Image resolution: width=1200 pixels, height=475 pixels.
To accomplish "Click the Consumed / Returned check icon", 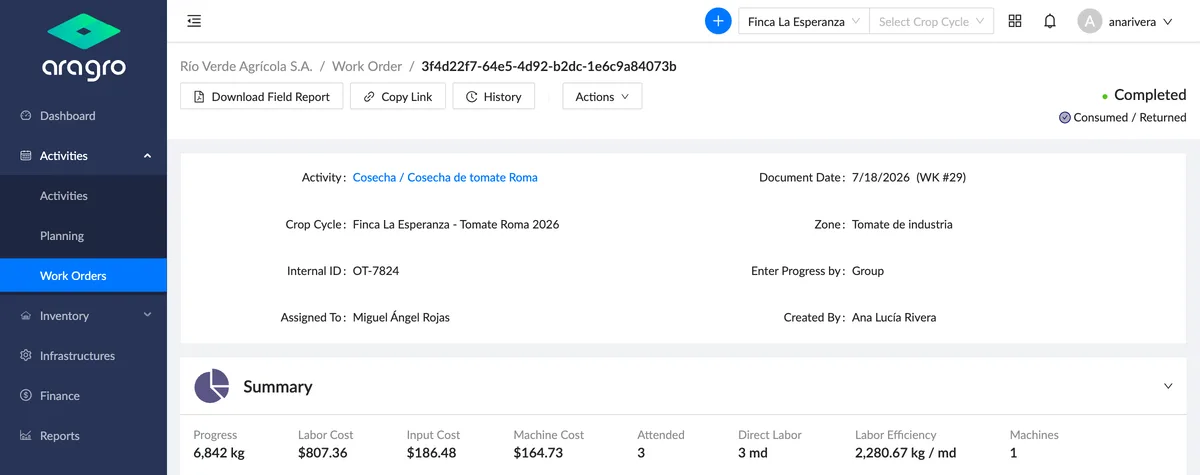I will 1065,118.
